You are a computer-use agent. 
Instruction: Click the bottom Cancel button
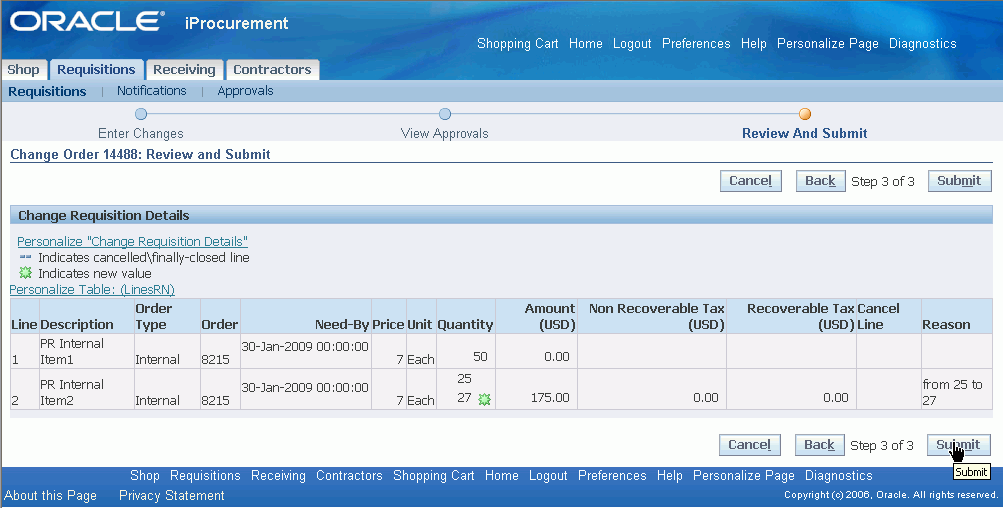tap(749, 445)
